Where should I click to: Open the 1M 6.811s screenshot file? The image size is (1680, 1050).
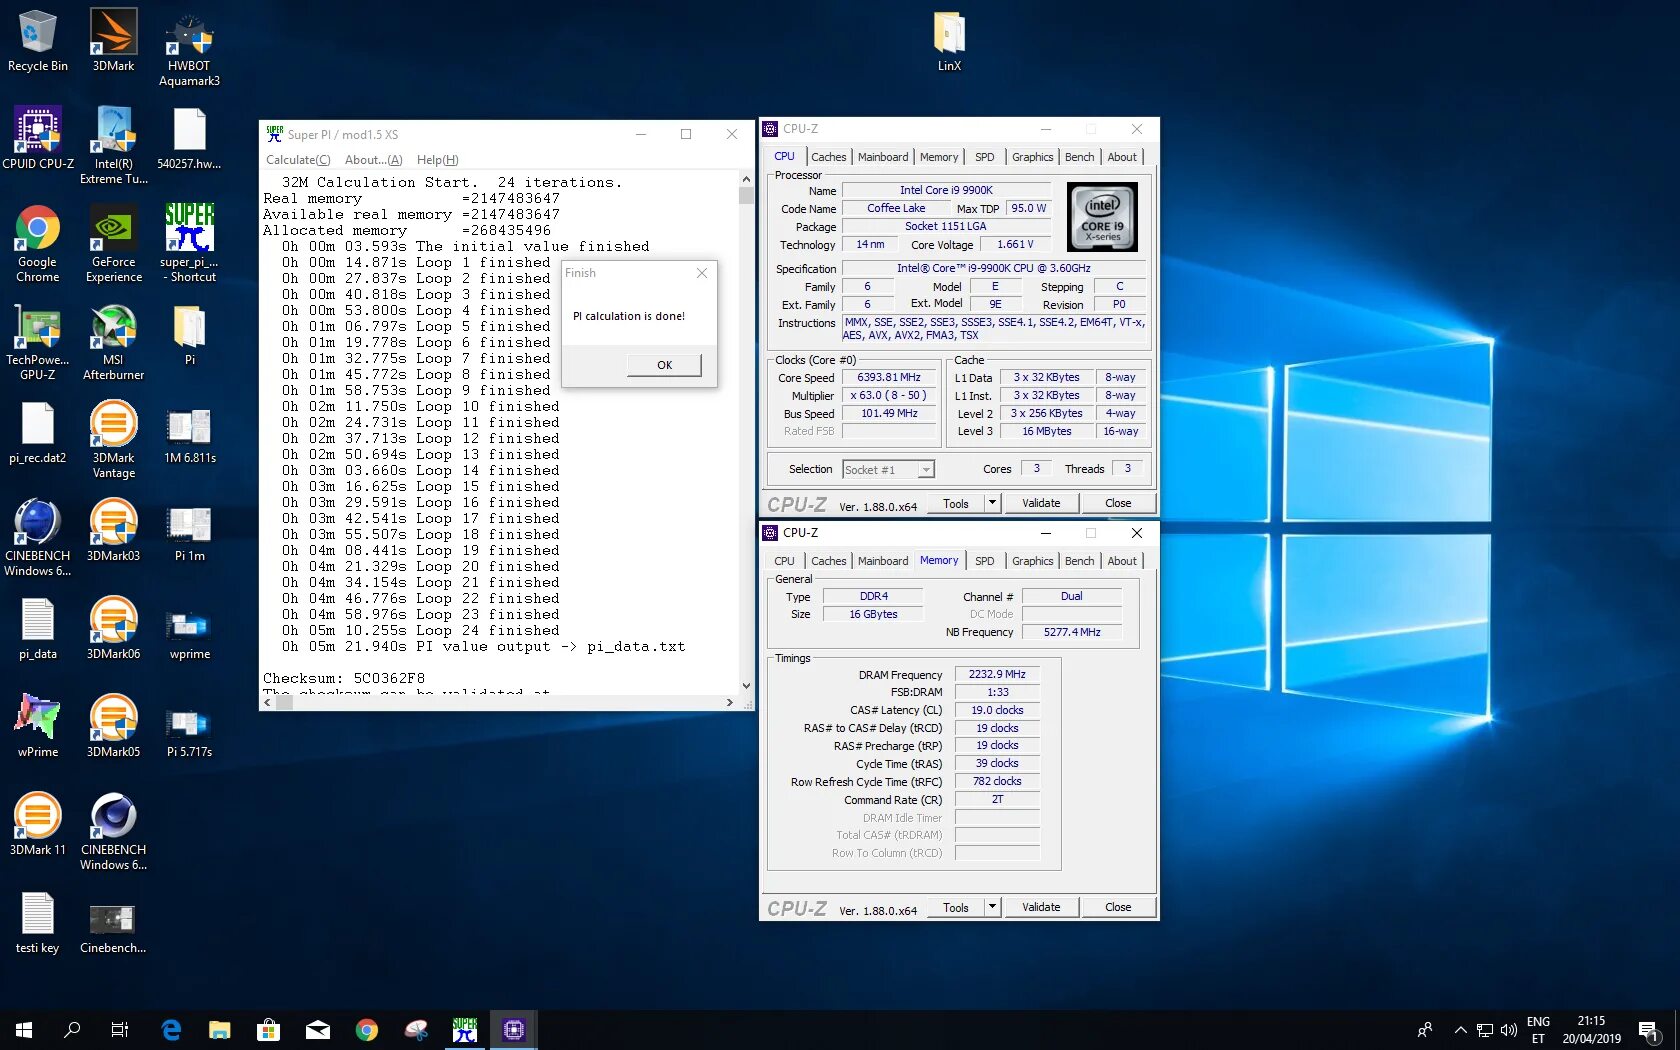click(x=189, y=433)
